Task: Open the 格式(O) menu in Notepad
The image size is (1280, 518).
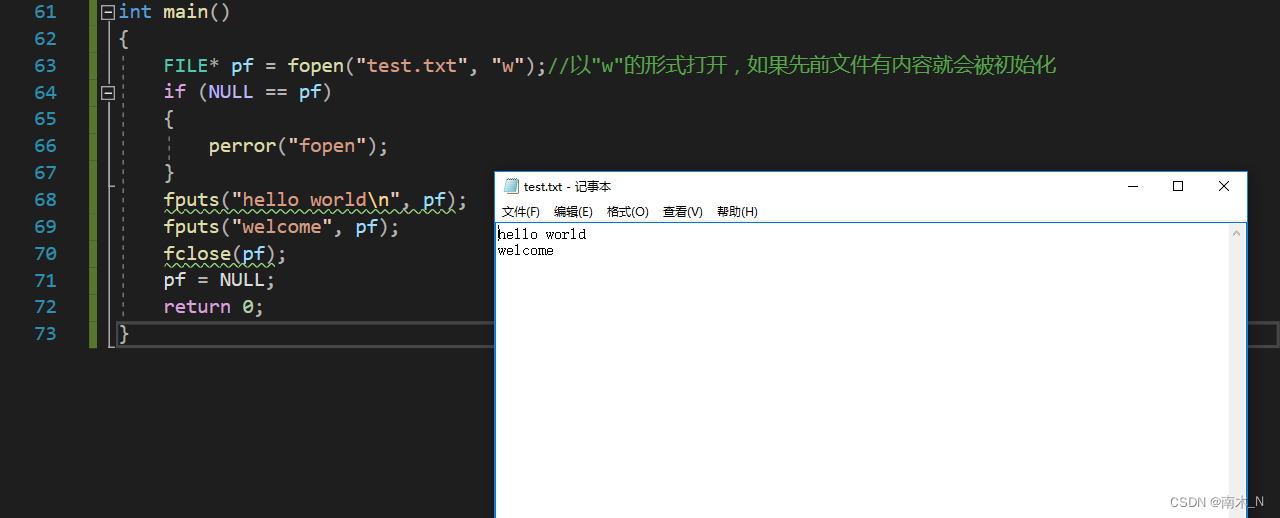Action: coord(628,212)
